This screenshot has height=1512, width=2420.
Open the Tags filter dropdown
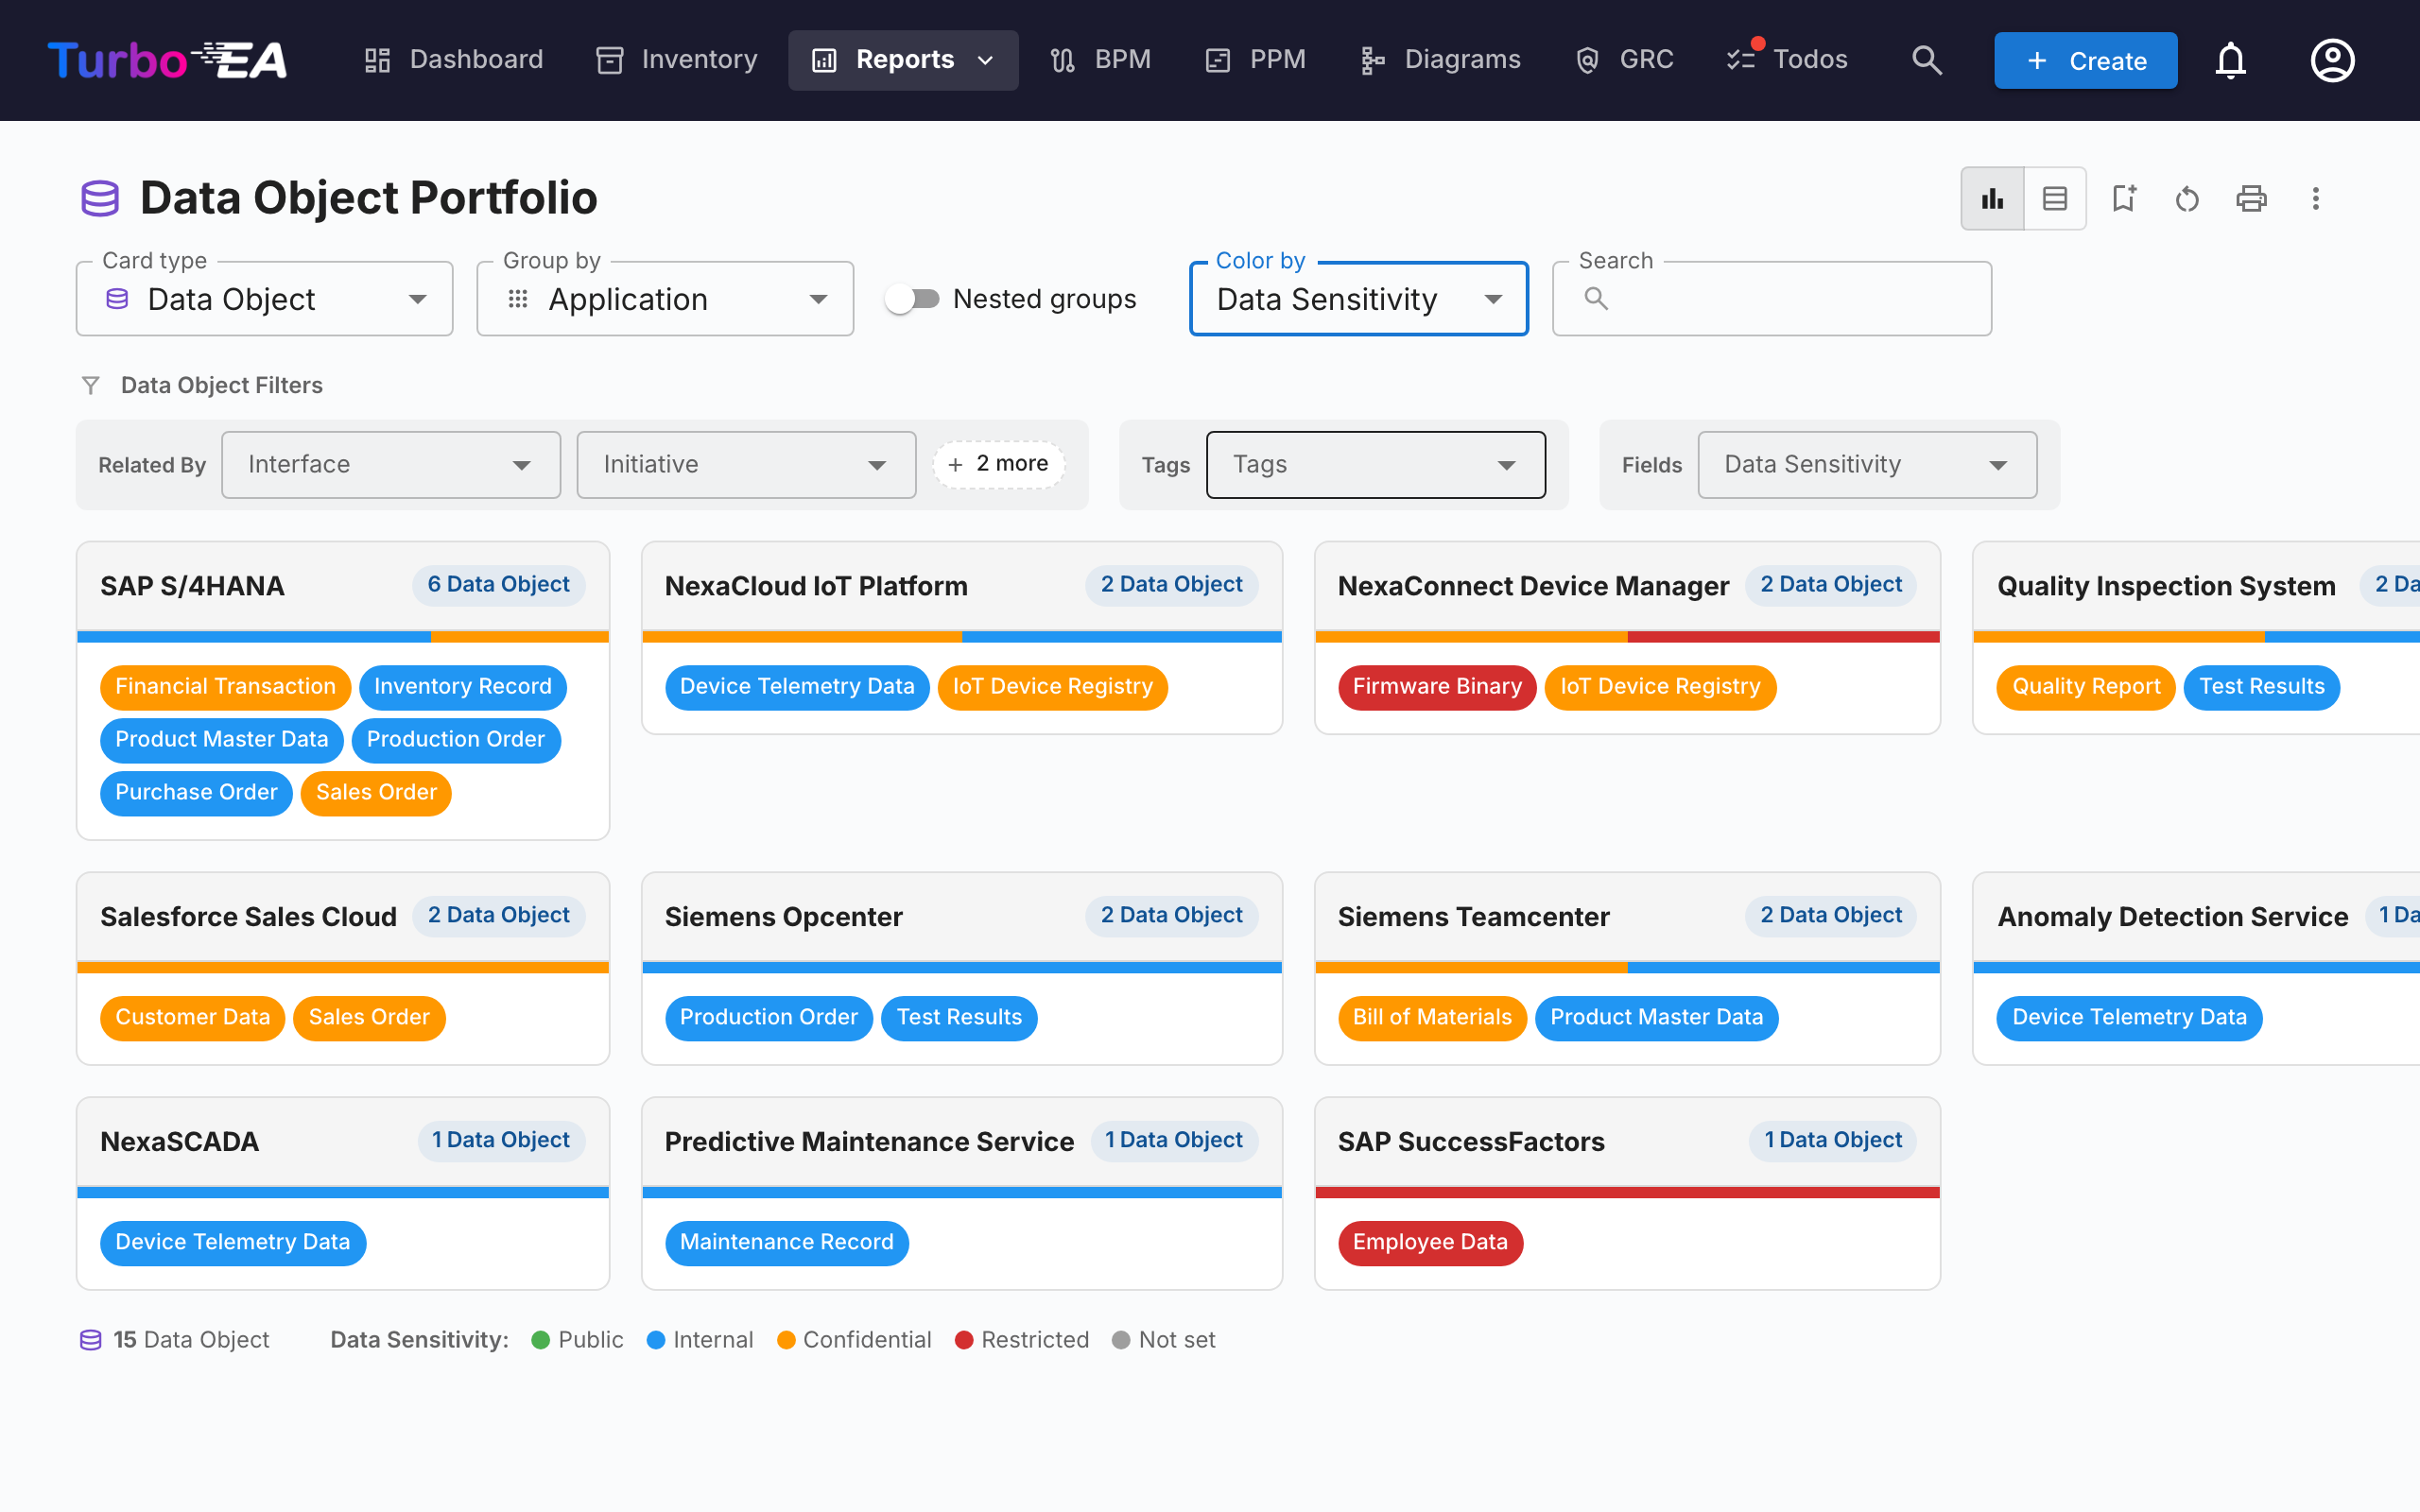tap(1375, 465)
